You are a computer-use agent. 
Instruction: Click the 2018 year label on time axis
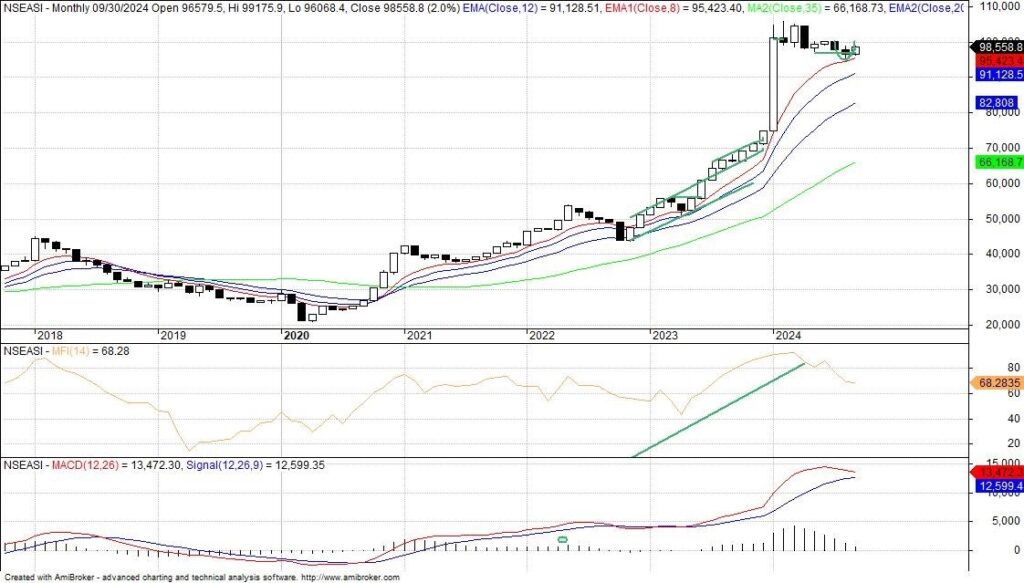tap(49, 336)
